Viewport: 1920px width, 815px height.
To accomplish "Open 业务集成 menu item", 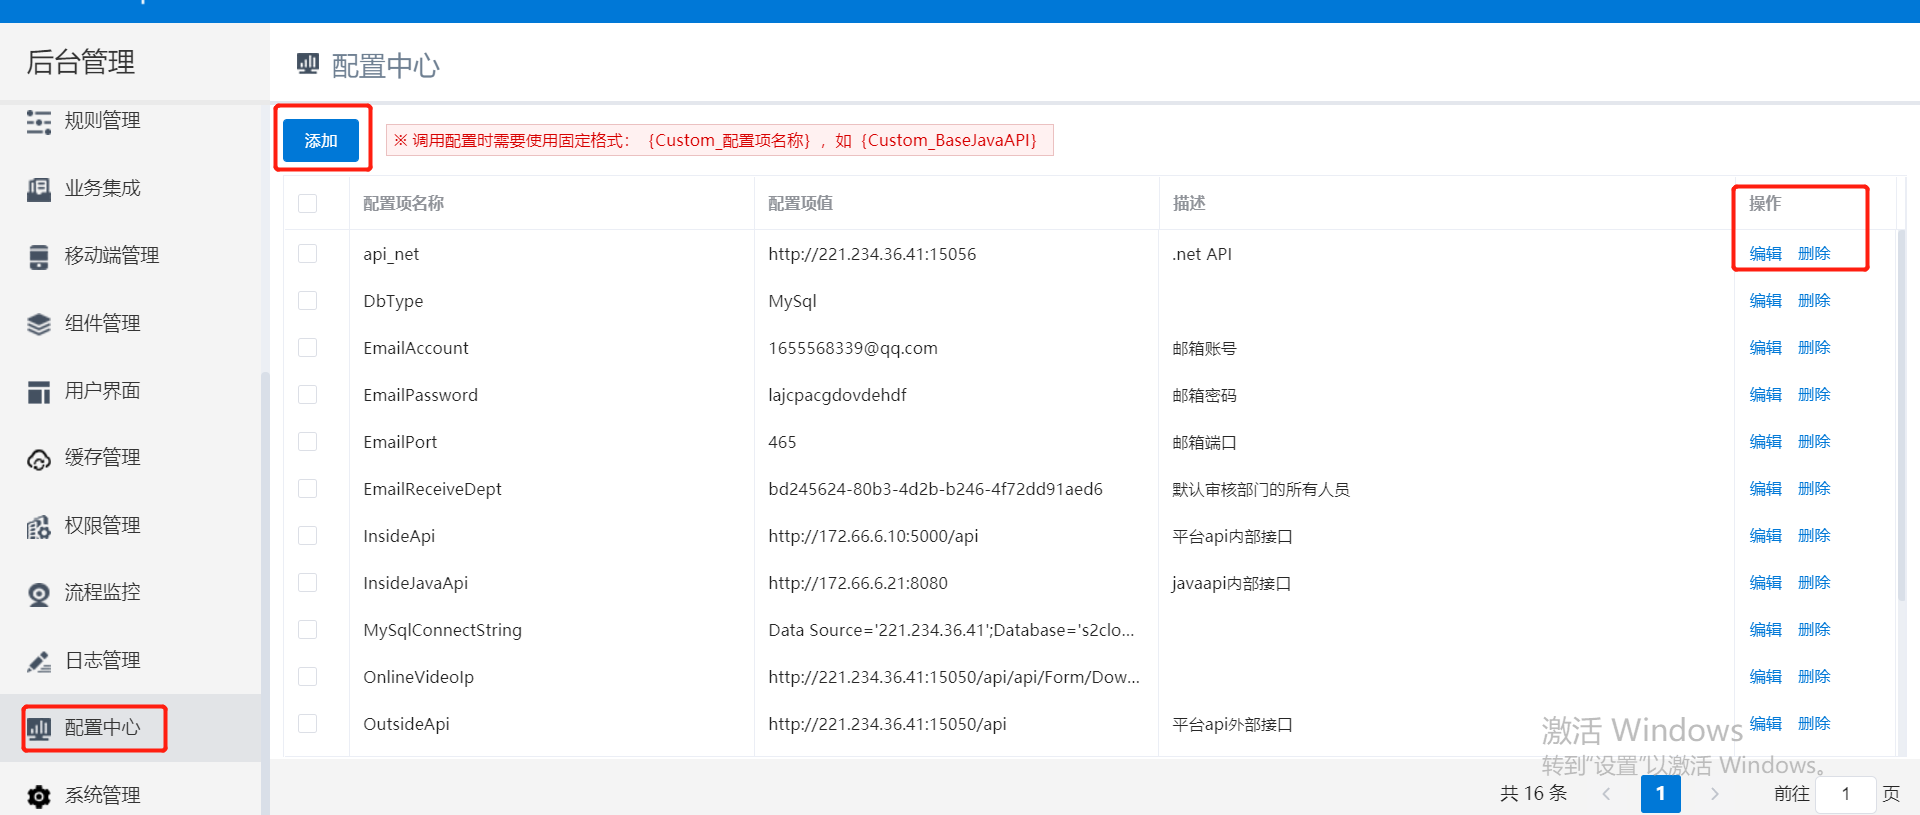I will point(103,188).
